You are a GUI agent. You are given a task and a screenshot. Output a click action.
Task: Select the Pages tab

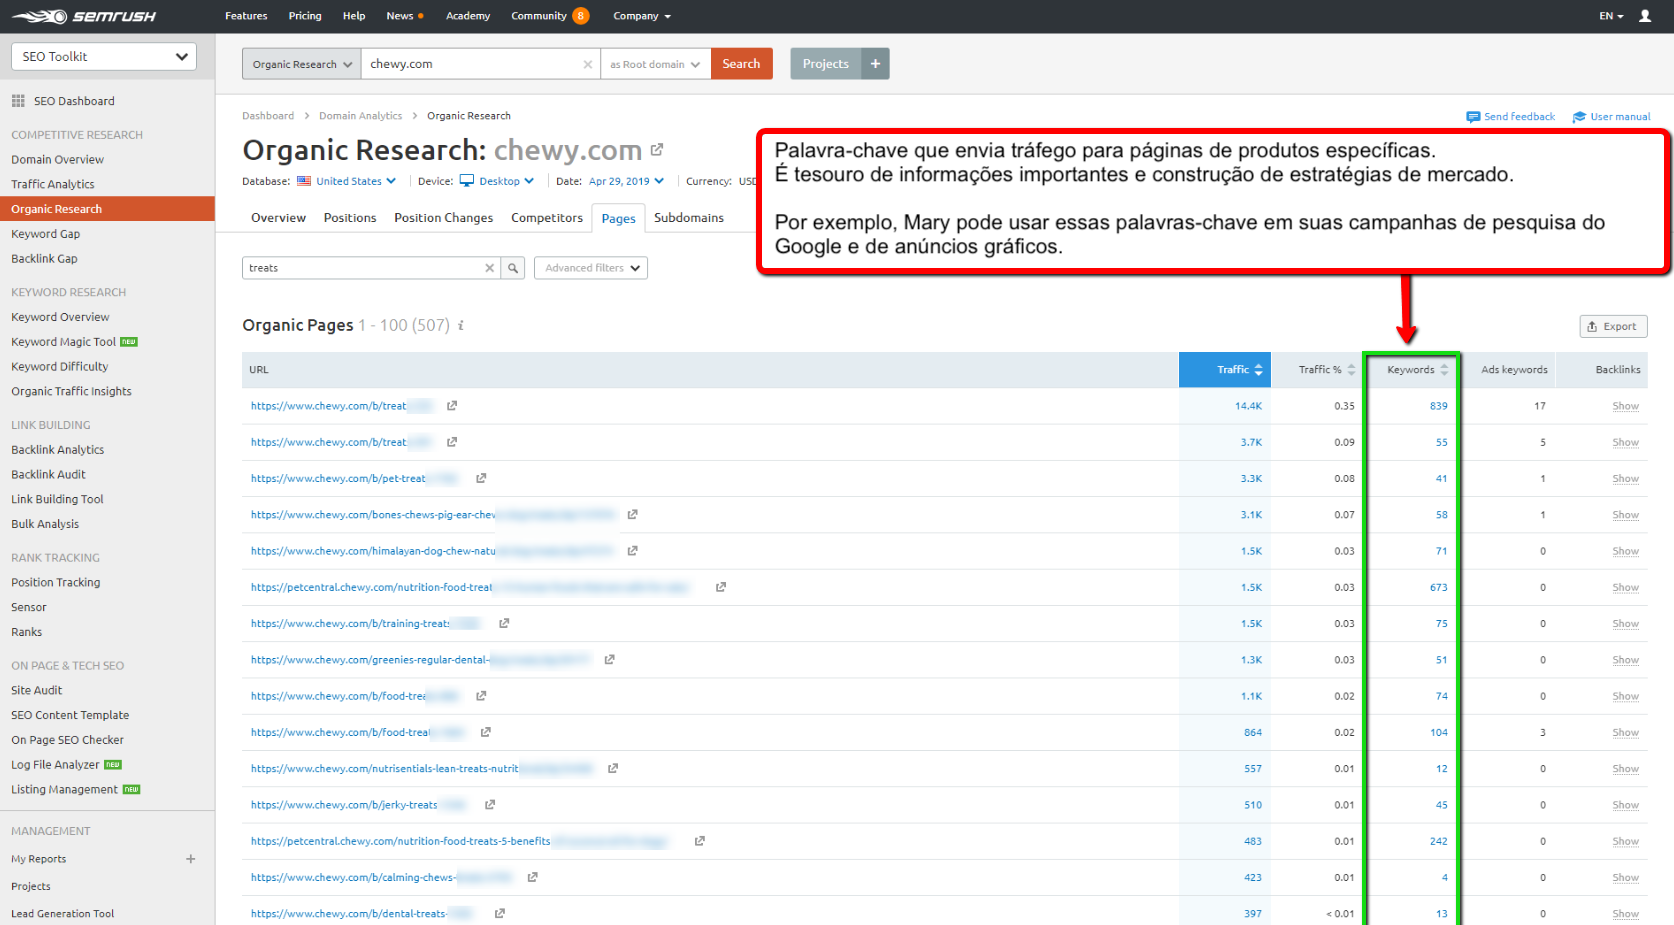[x=618, y=218]
